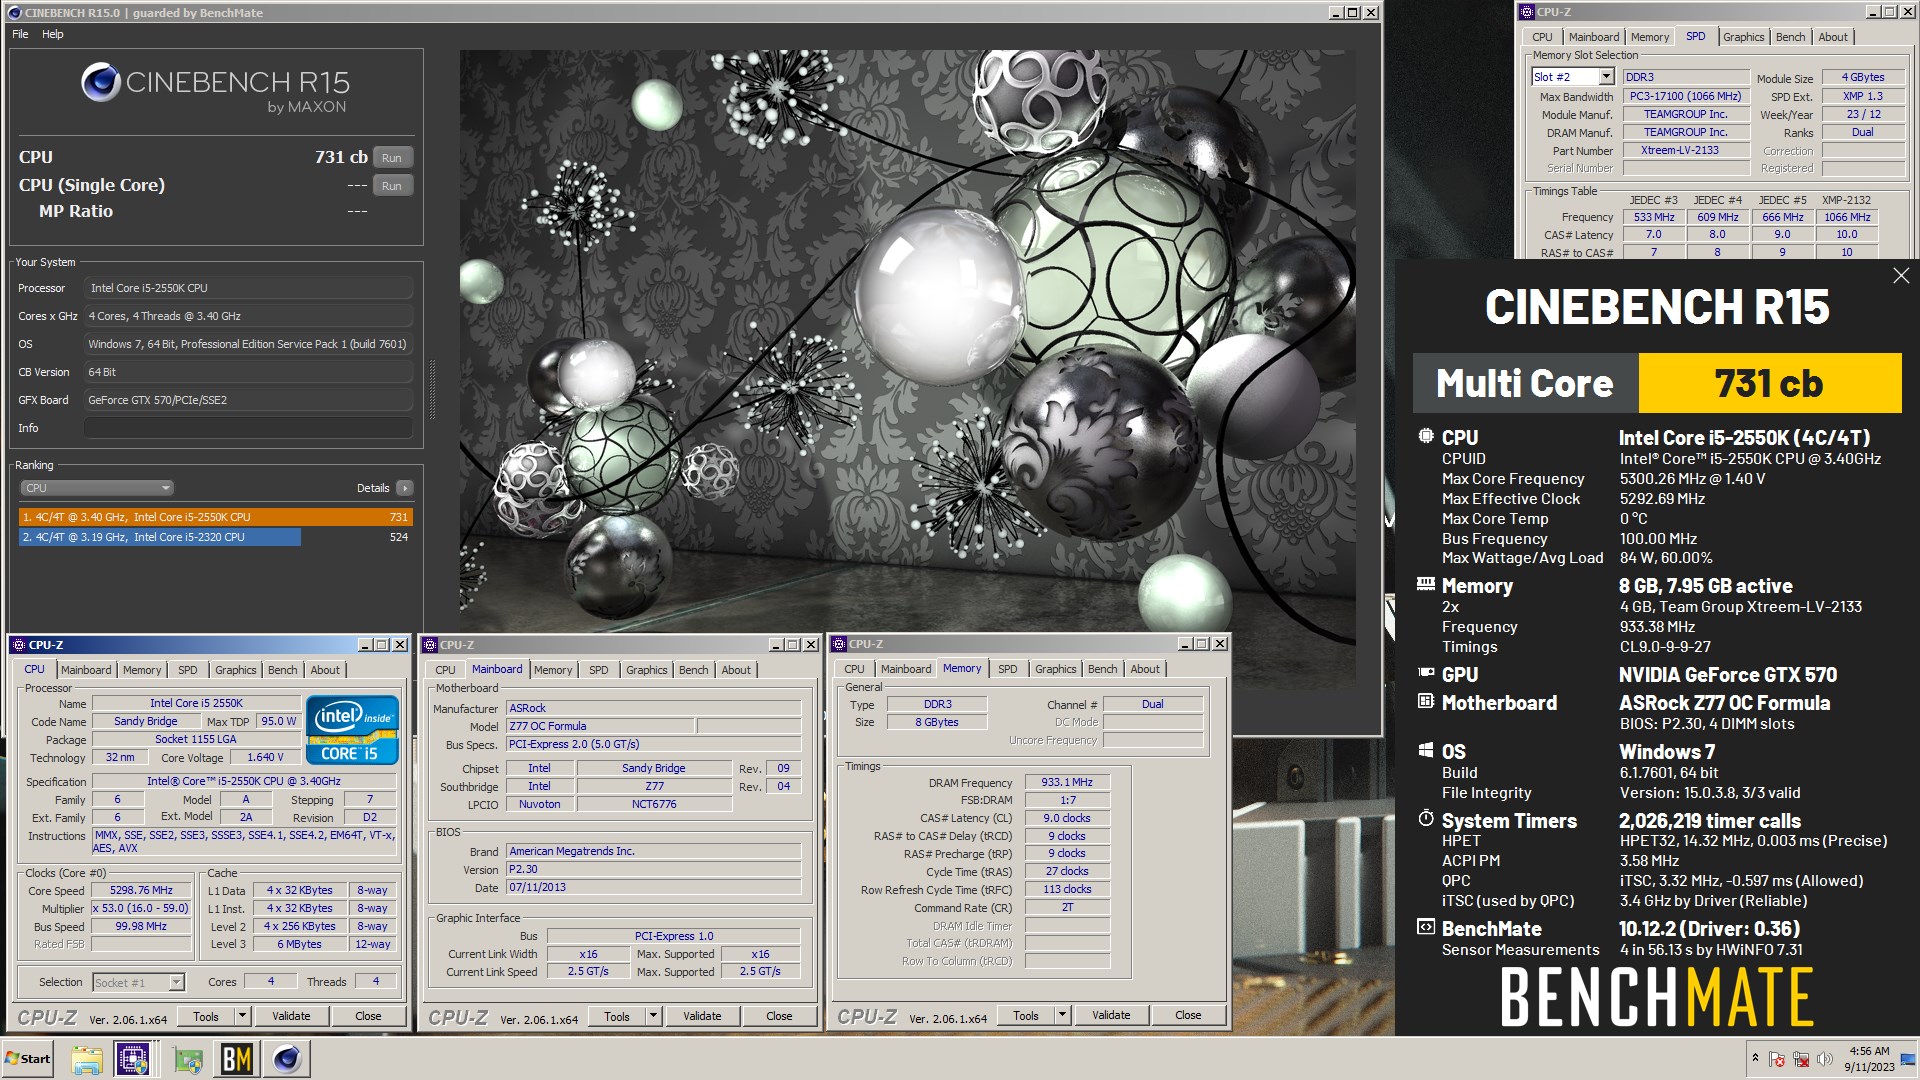This screenshot has height=1080, width=1920.
Task: Open Mainboard tab in first bottom CPU-Z
Action: coord(86,670)
